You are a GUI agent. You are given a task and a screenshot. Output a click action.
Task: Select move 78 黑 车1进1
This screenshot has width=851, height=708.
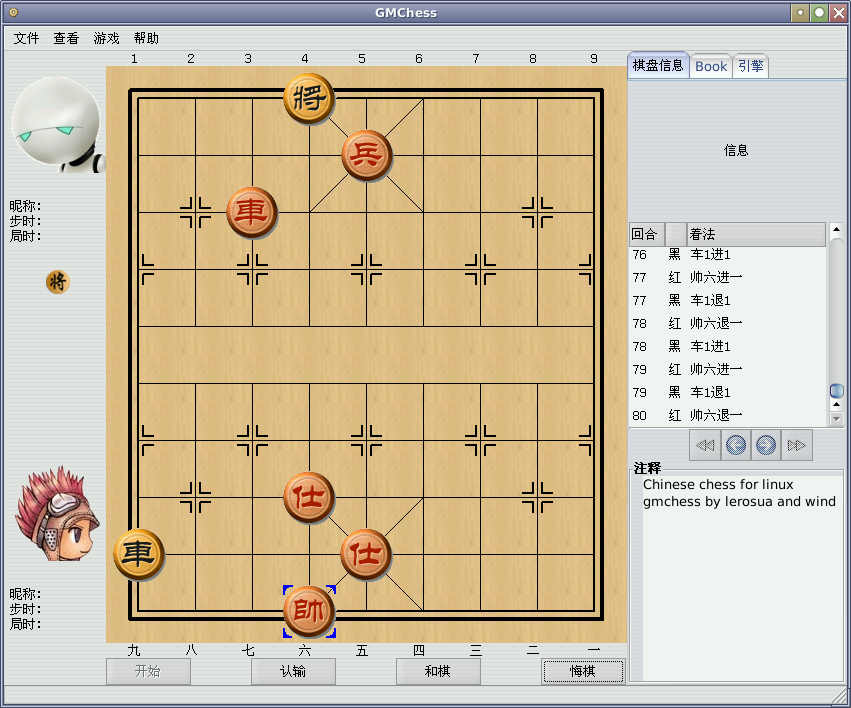click(727, 346)
